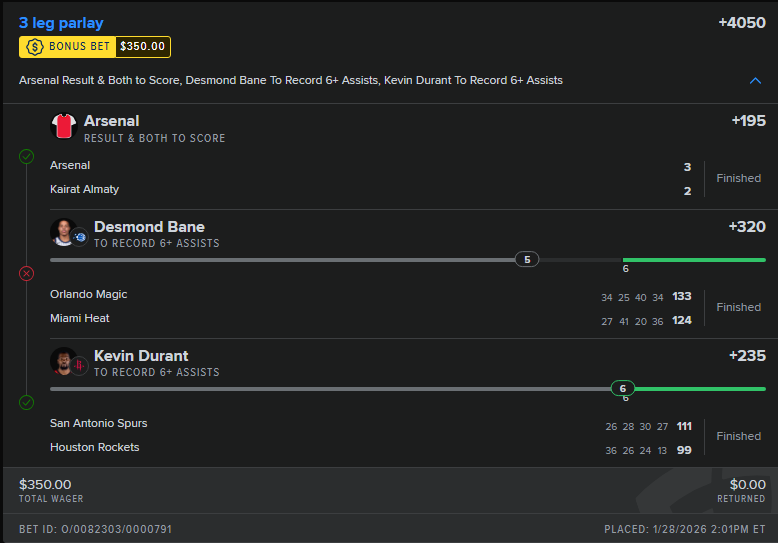Click the Spurs final score 111
This screenshot has height=543, width=778.
(684, 426)
